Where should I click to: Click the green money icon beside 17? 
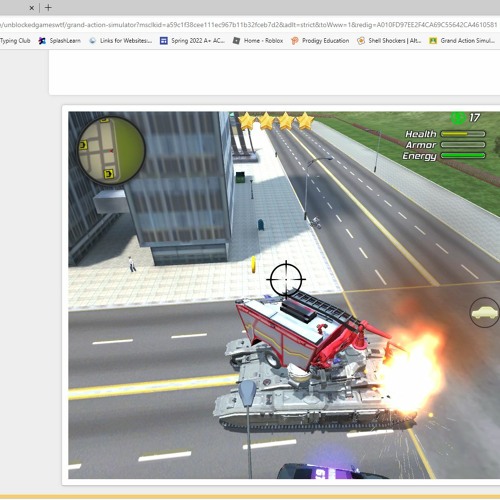click(x=458, y=117)
